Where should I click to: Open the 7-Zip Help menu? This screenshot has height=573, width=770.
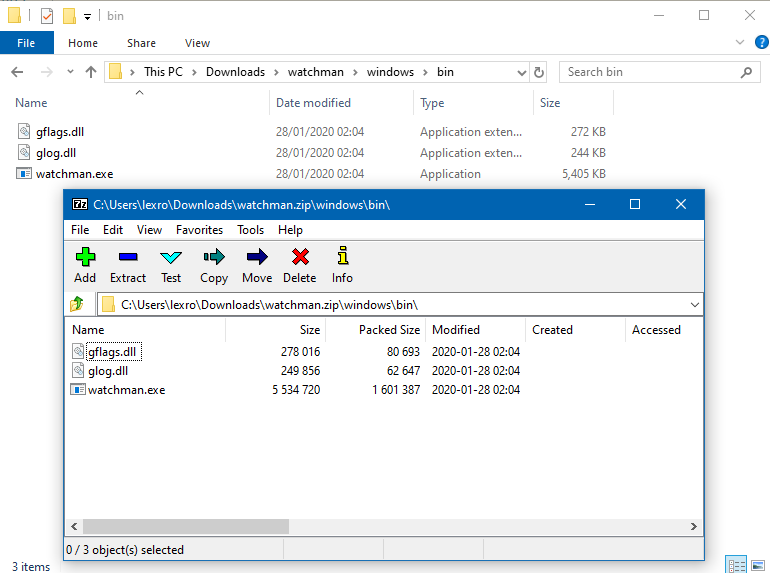pyautogui.click(x=290, y=230)
